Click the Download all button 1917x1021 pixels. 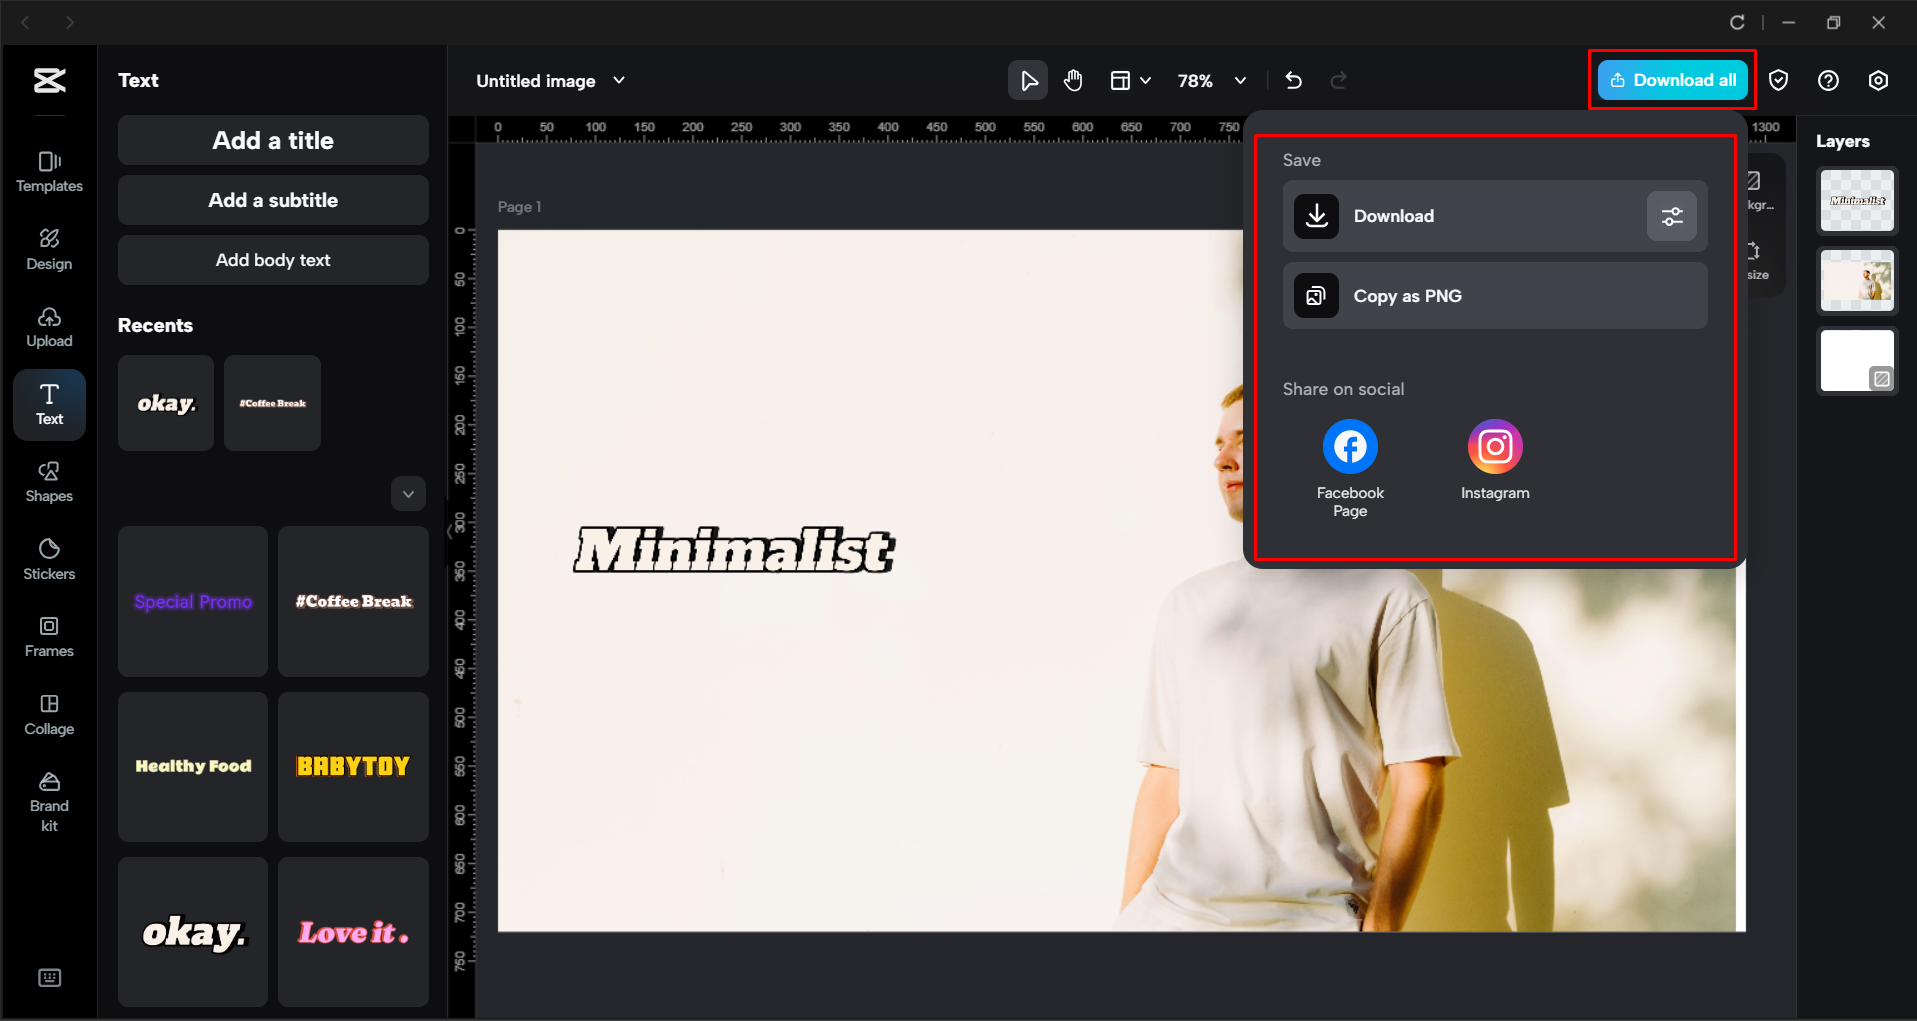pyautogui.click(x=1671, y=79)
